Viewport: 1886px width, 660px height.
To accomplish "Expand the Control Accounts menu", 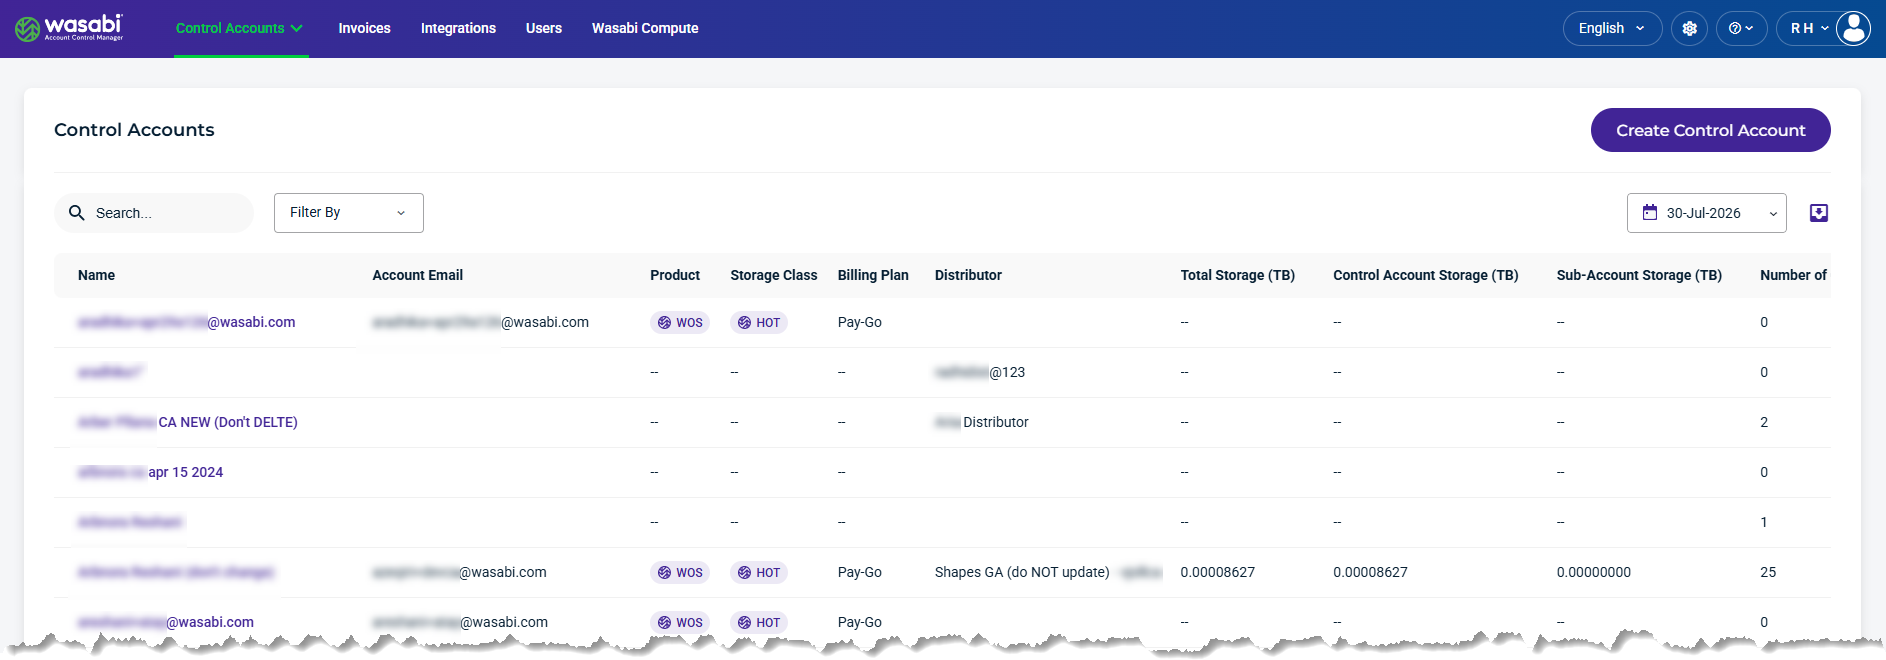I will pyautogui.click(x=240, y=28).
